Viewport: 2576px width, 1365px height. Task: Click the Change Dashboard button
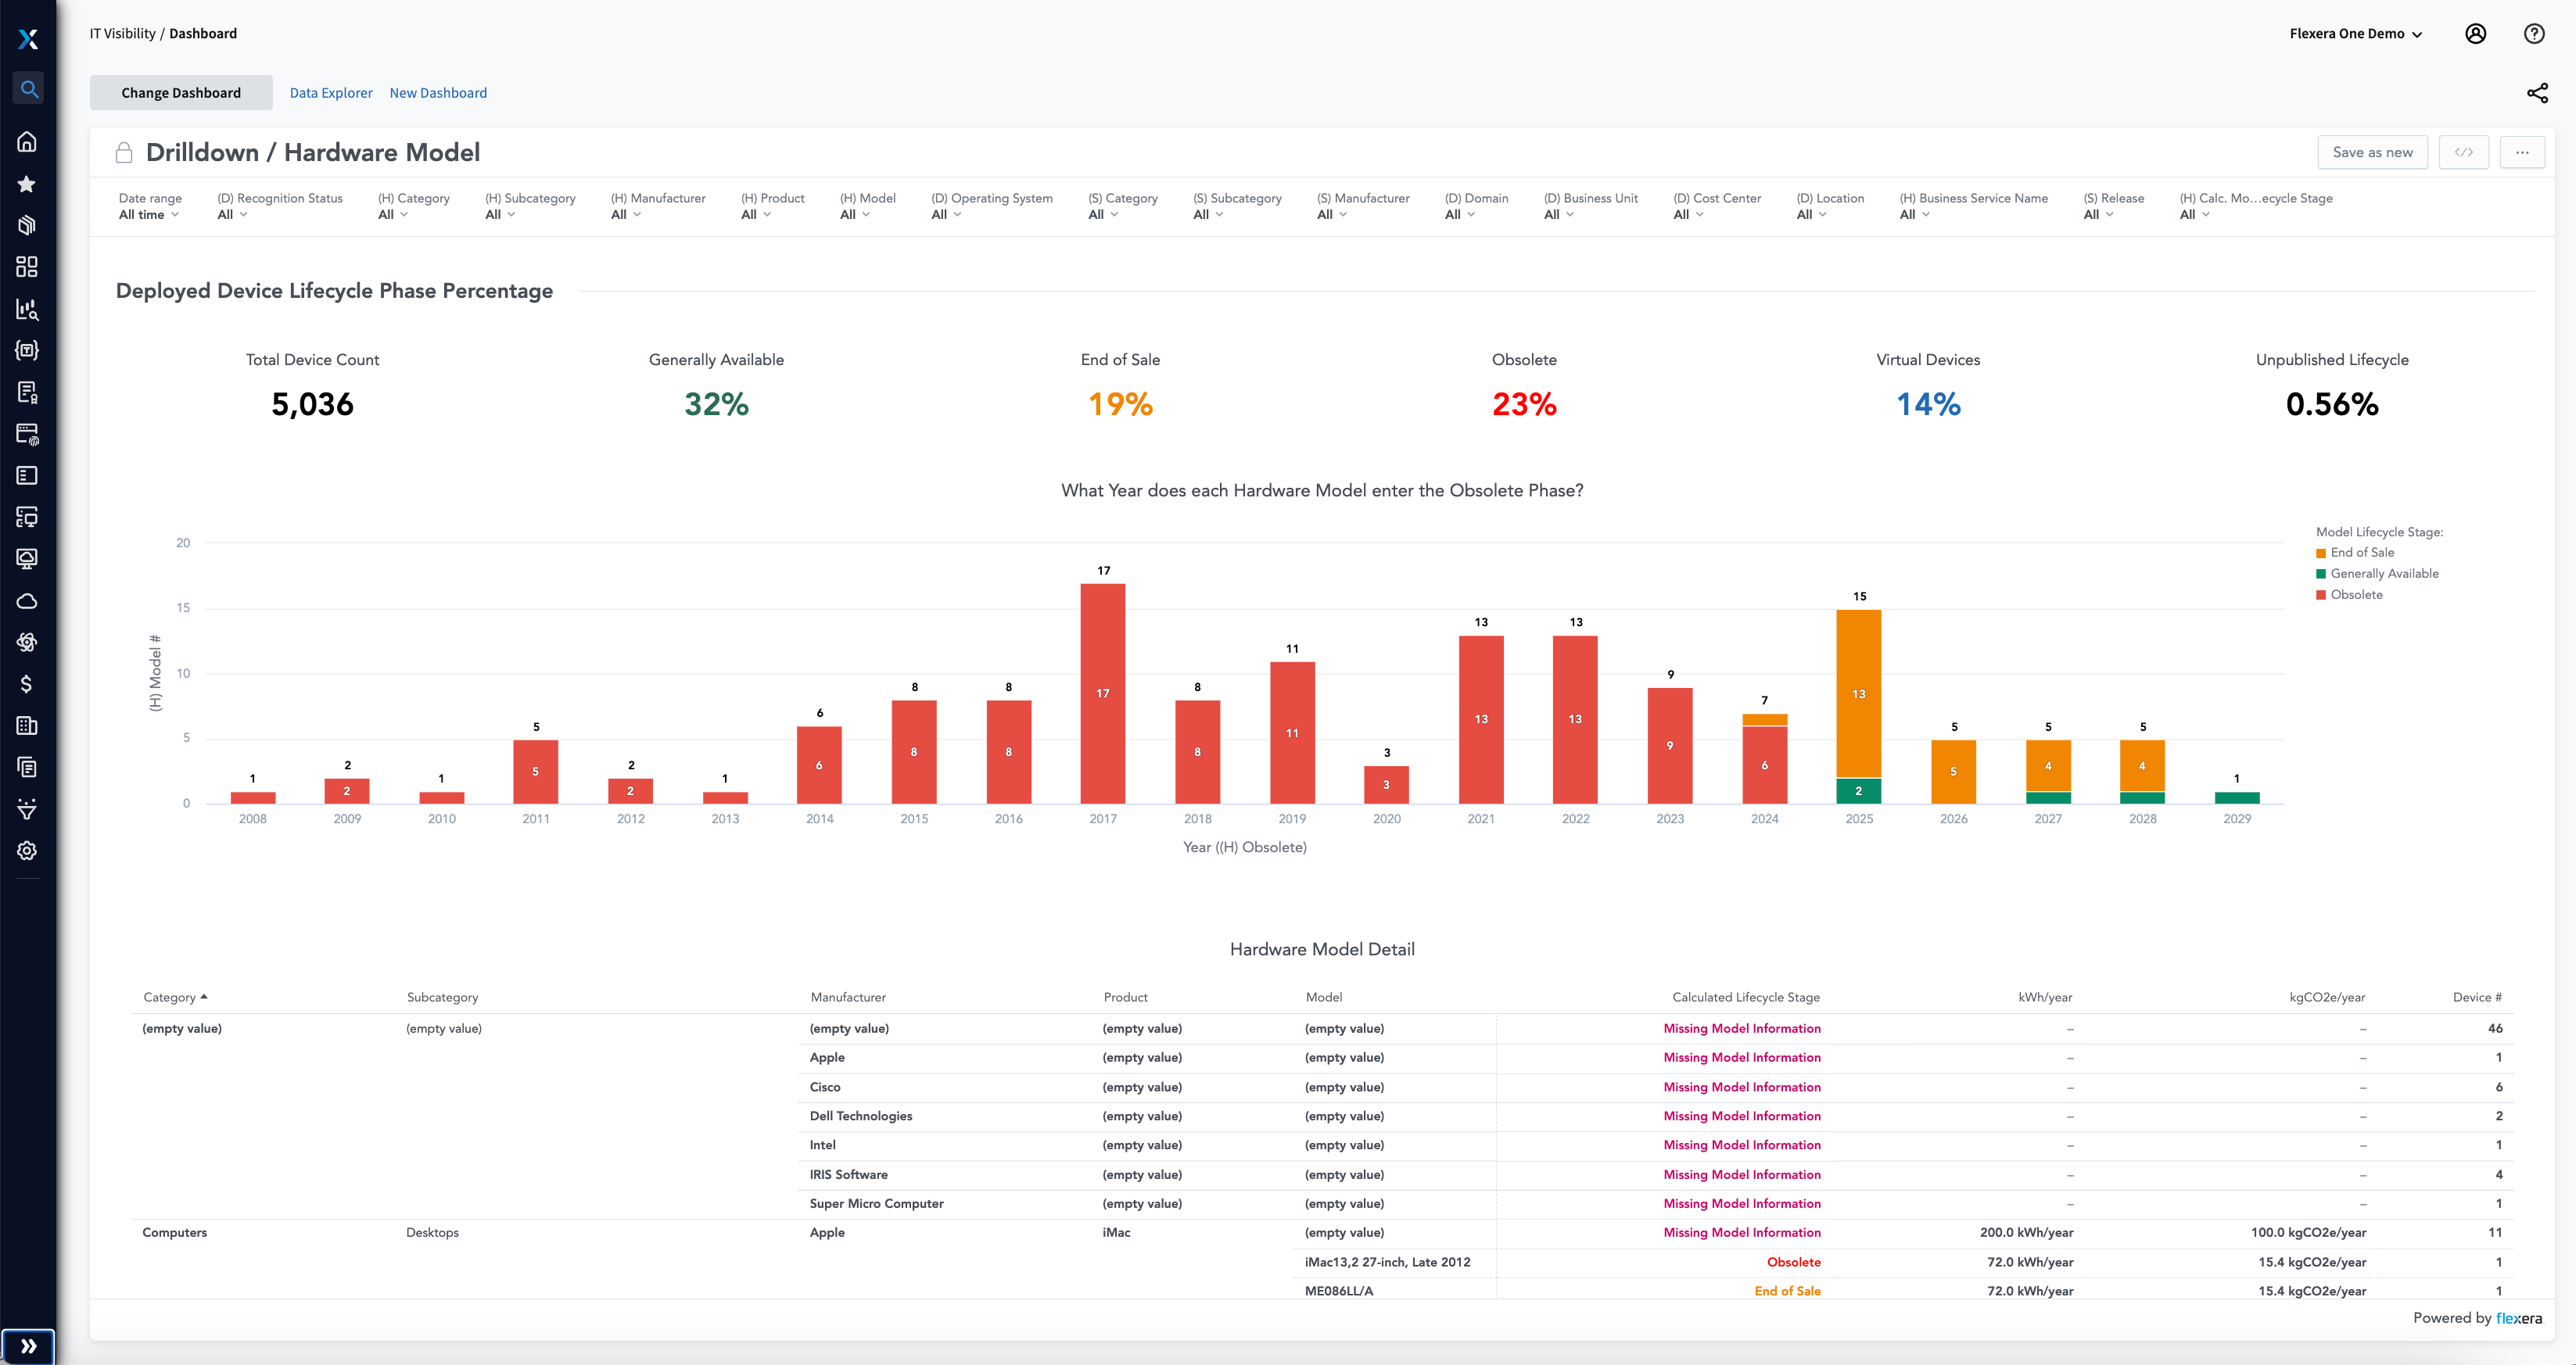(x=181, y=93)
